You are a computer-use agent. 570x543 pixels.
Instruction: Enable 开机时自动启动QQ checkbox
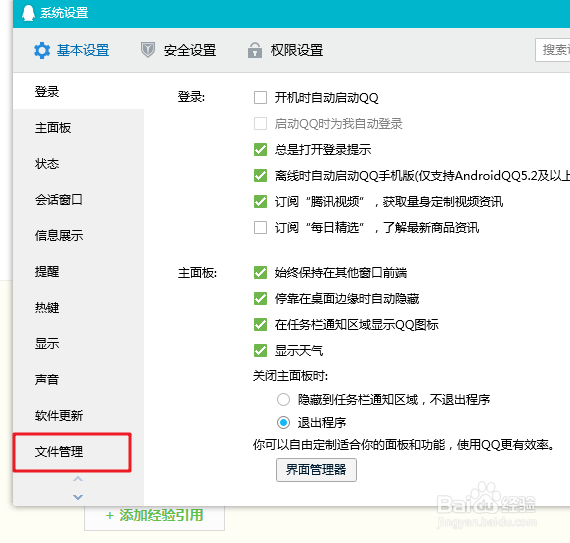click(x=260, y=97)
